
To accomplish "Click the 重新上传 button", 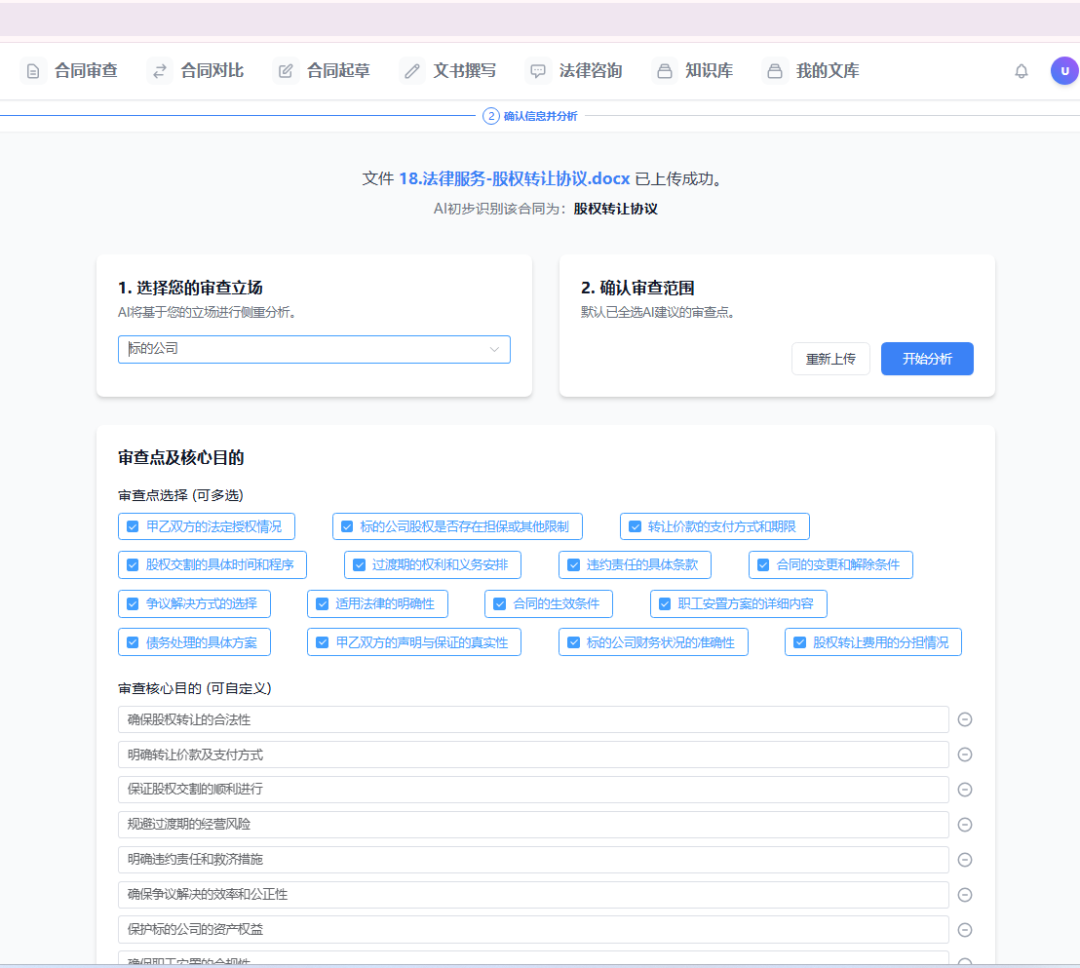I will (x=831, y=359).
